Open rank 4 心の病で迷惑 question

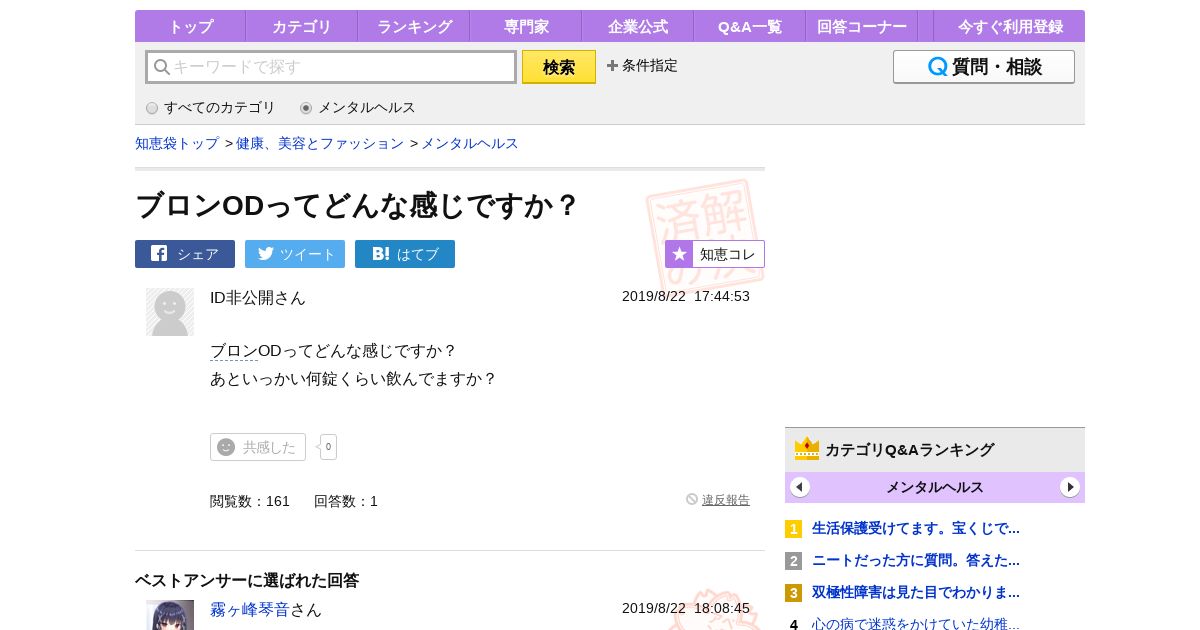pos(916,623)
